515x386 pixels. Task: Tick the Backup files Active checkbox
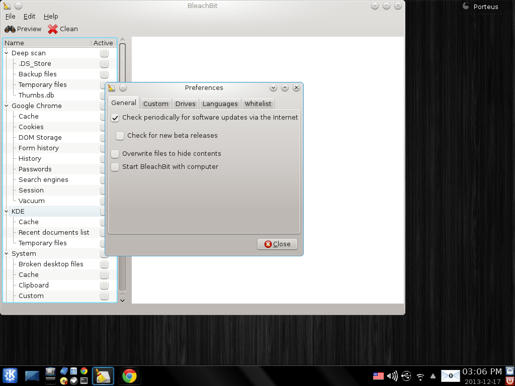pos(104,74)
